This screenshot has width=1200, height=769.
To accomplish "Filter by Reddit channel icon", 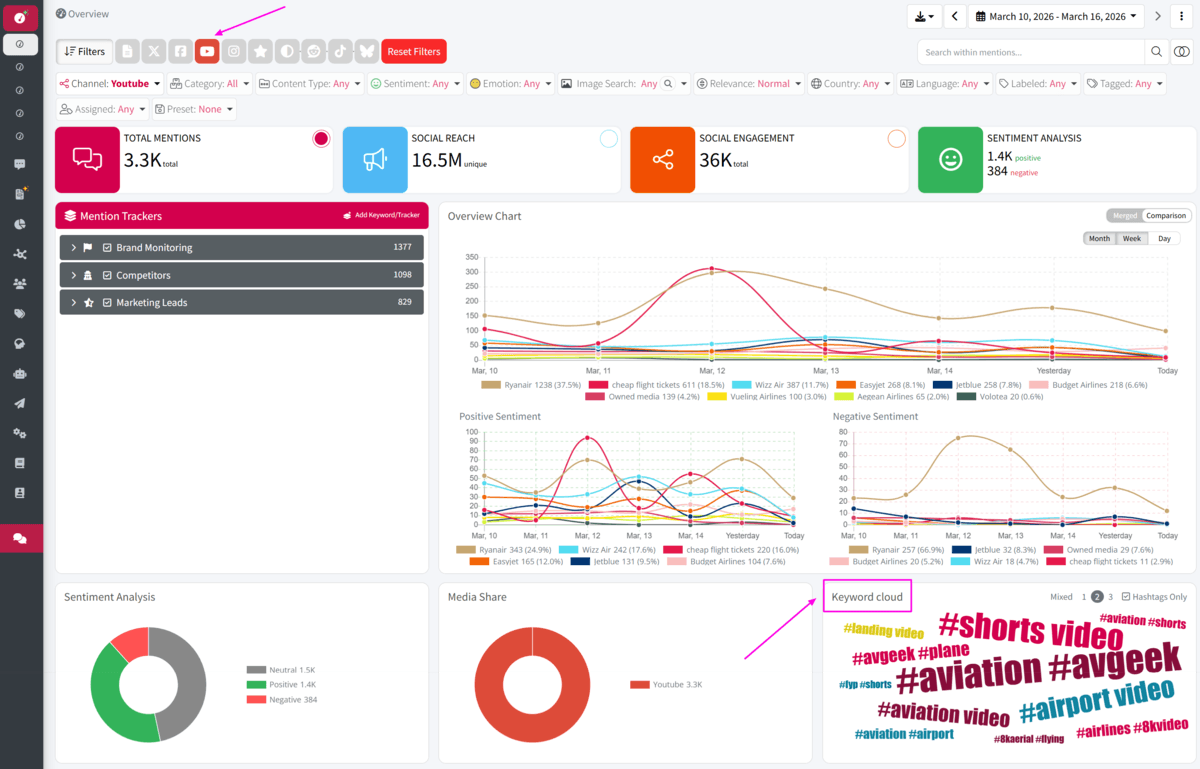I will point(314,51).
